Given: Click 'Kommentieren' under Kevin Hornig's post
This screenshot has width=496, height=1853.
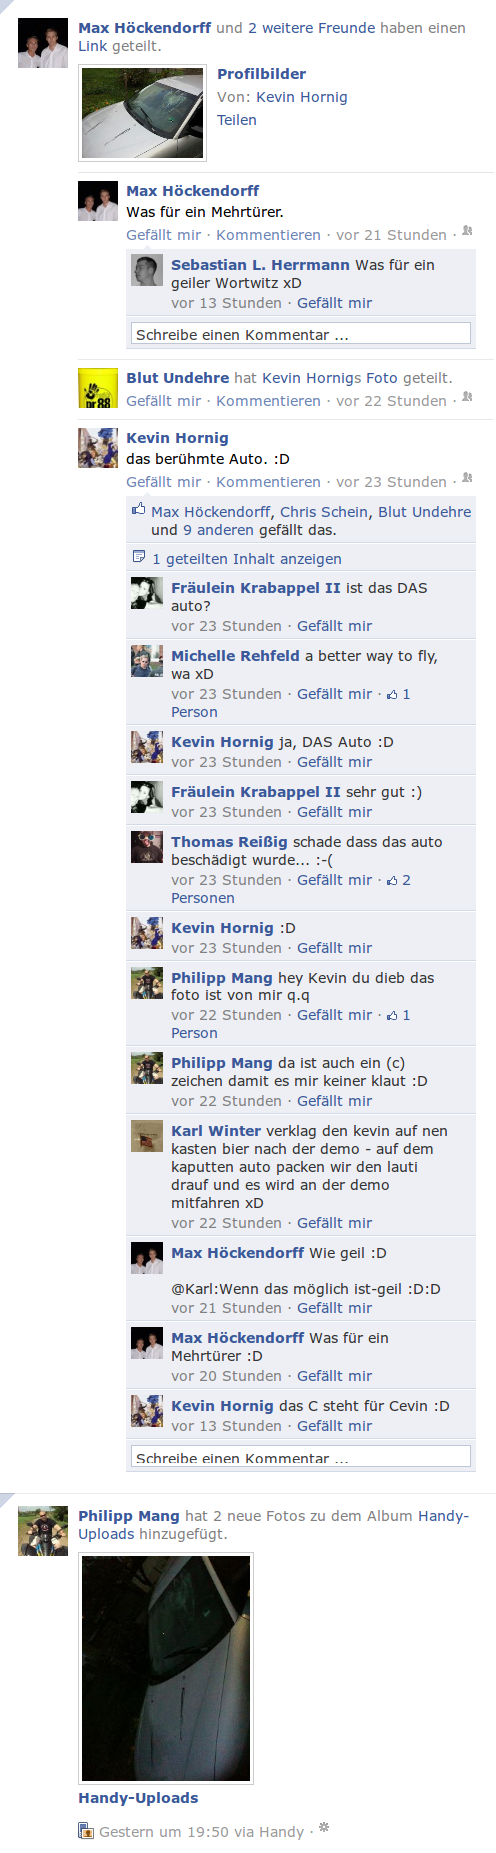Looking at the screenshot, I should point(268,482).
